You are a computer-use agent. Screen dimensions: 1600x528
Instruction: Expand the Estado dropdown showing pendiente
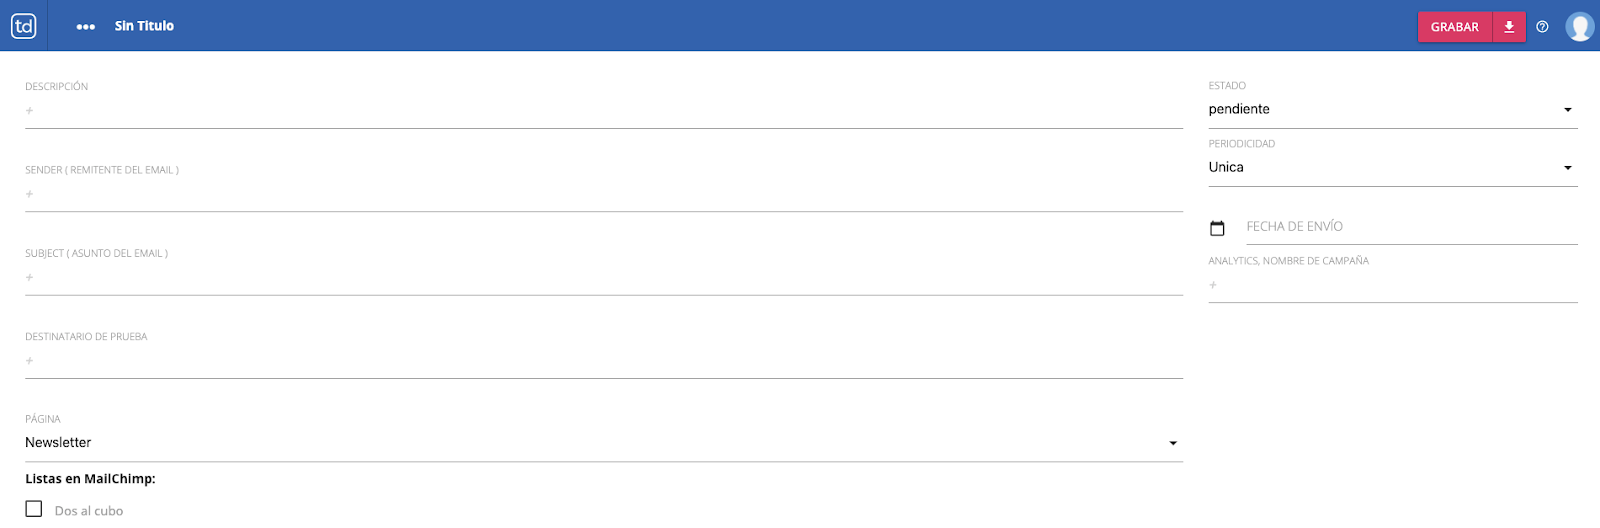click(x=1391, y=109)
